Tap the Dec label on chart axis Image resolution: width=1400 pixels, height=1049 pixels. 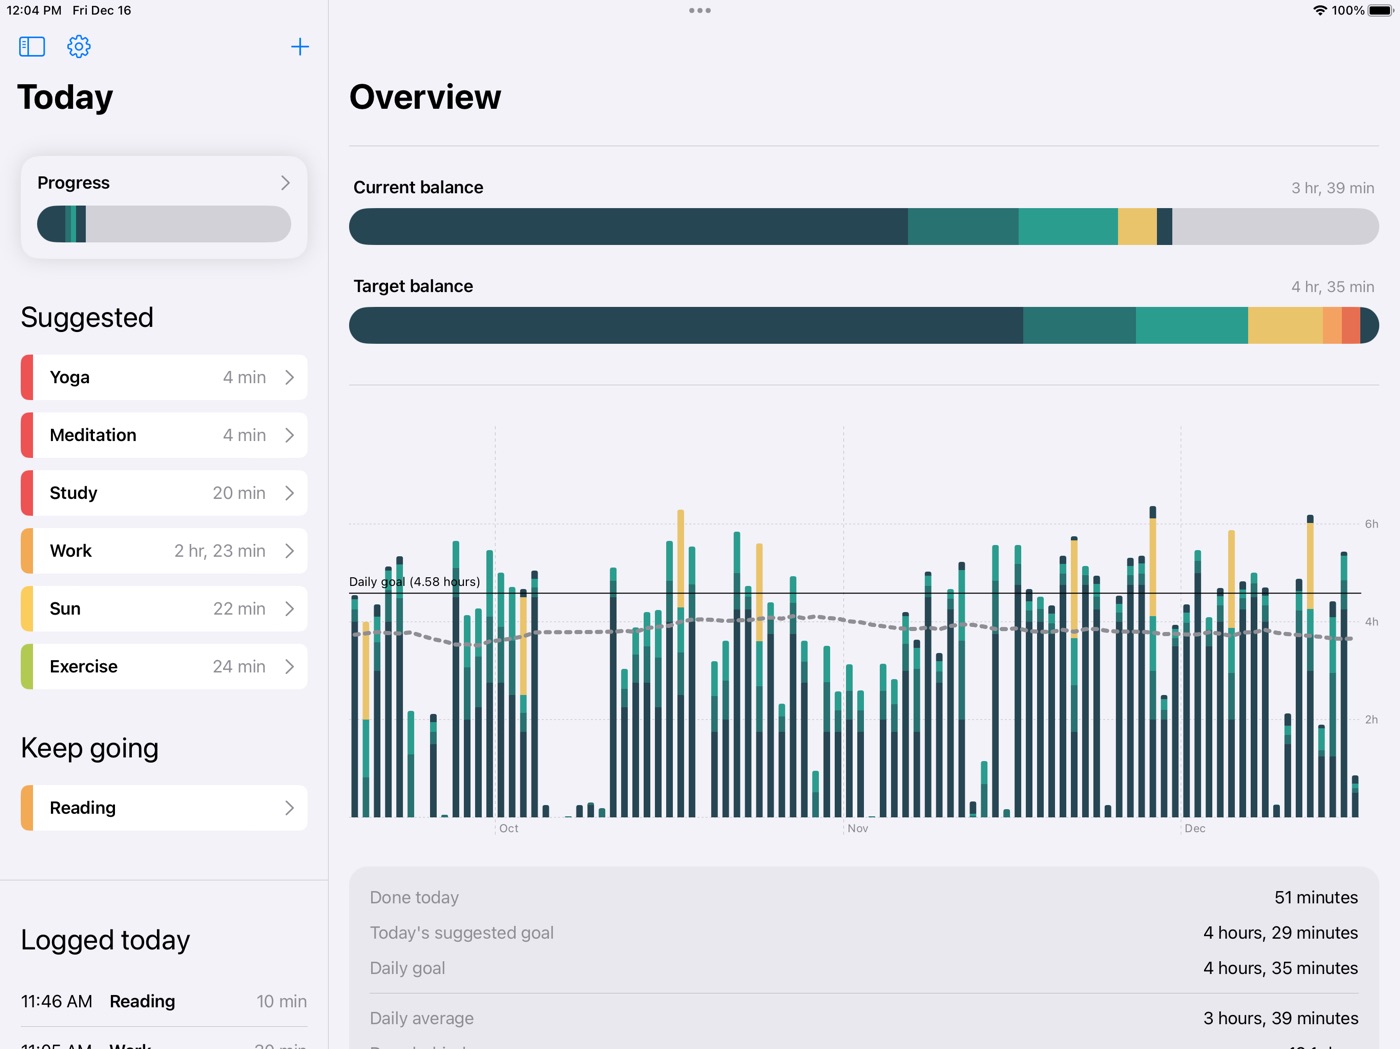(x=1195, y=829)
